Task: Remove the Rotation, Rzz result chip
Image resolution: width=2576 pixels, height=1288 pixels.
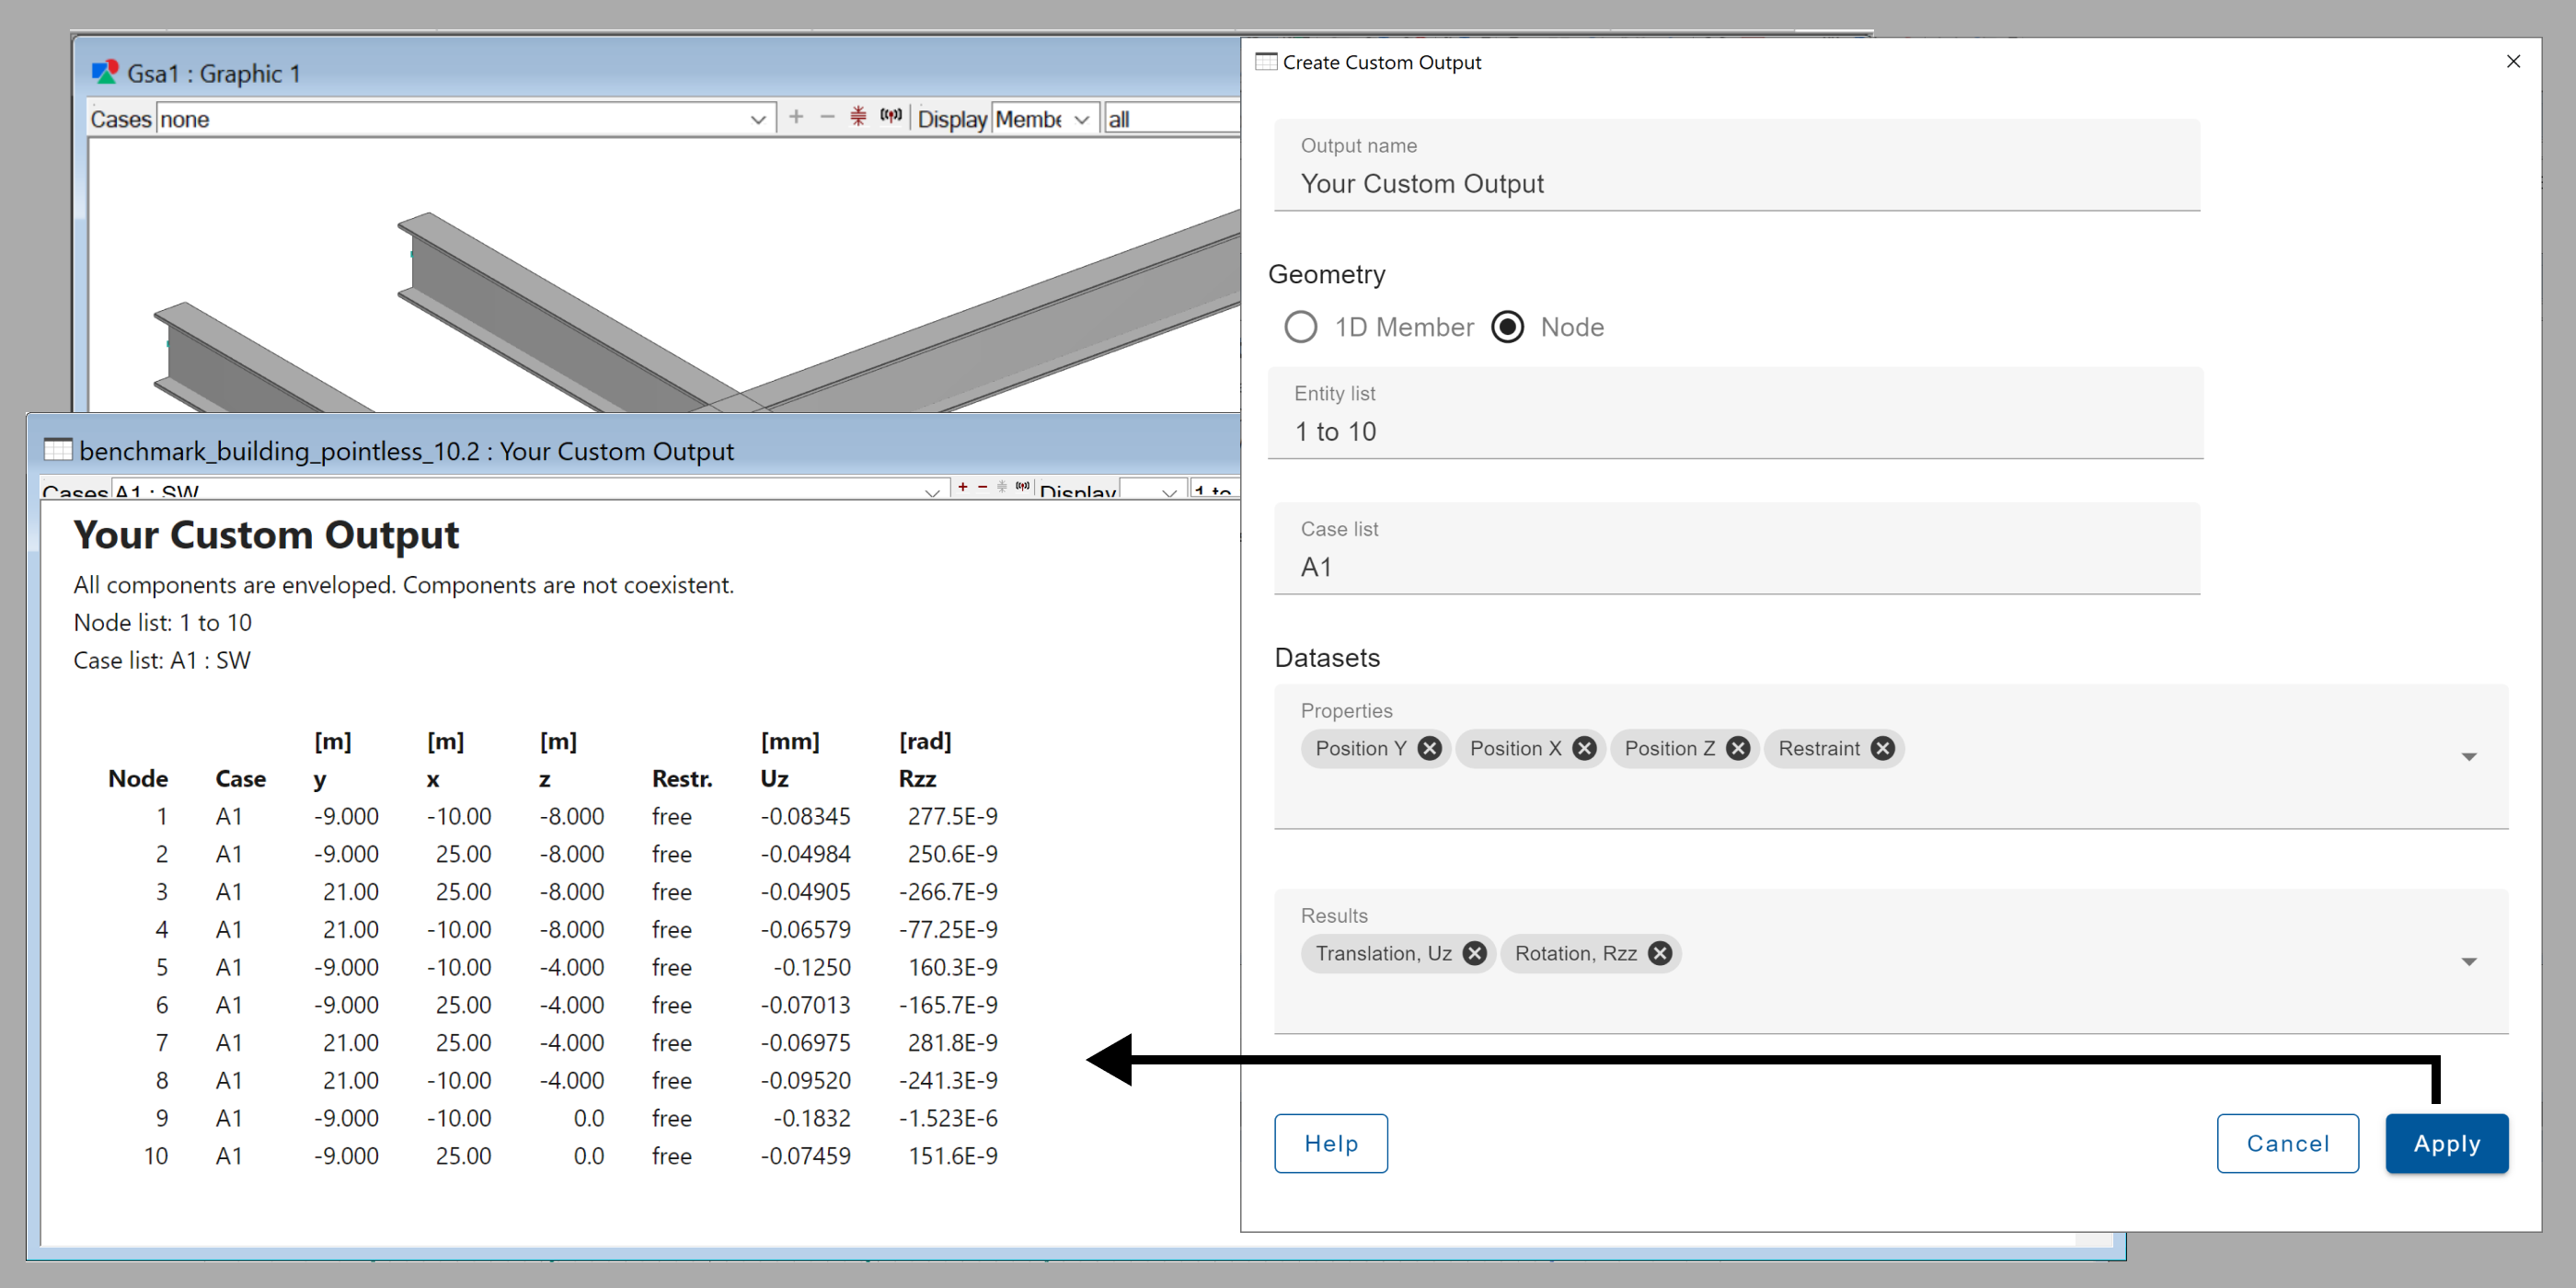Action: click(x=1660, y=953)
